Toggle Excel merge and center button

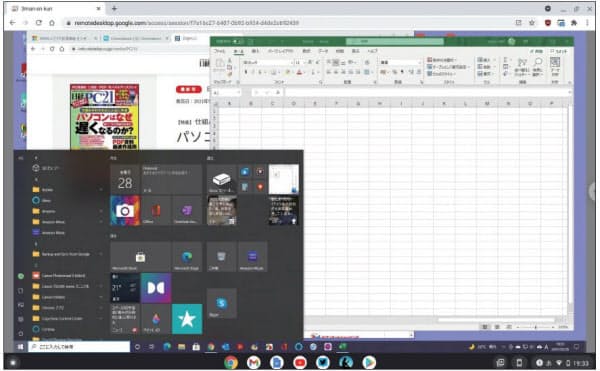tap(367, 72)
